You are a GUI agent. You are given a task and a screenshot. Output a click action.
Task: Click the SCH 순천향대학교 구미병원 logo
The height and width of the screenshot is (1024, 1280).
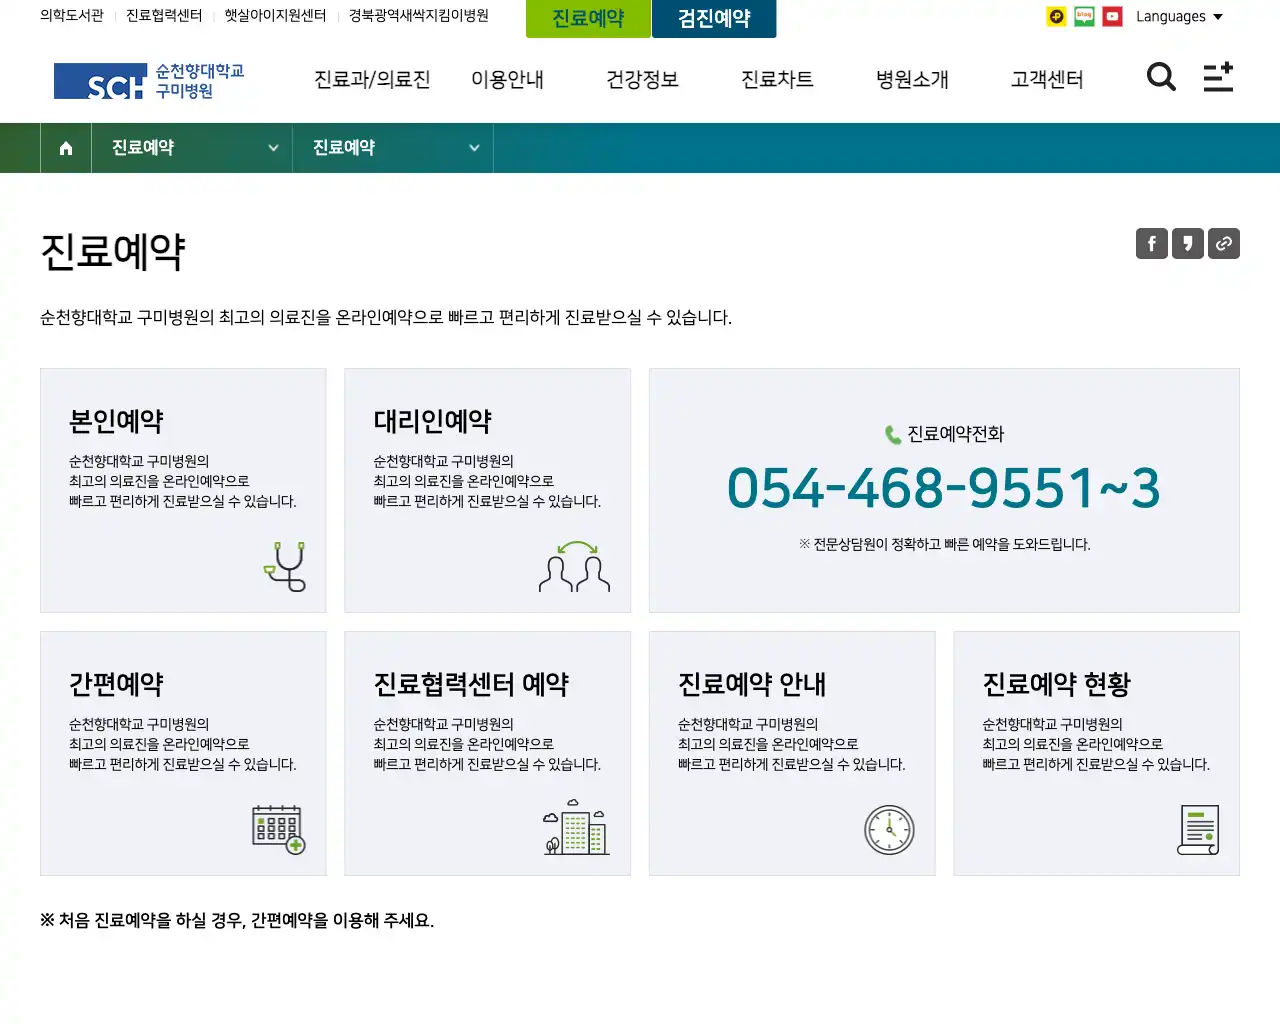(149, 81)
